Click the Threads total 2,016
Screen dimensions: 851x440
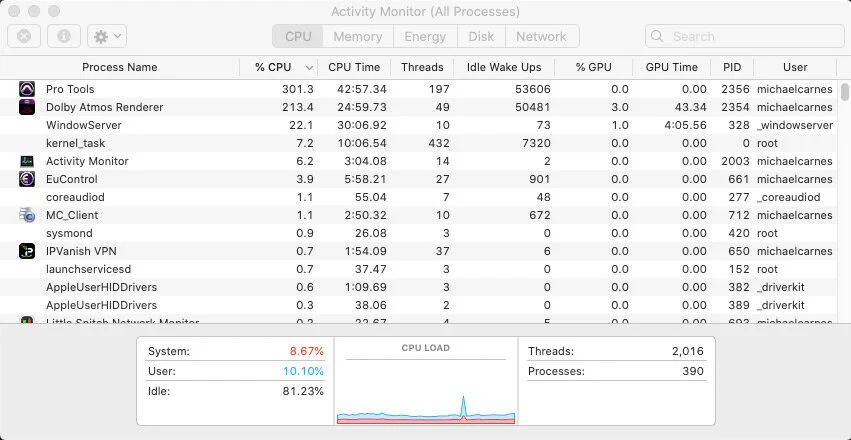[x=688, y=352]
